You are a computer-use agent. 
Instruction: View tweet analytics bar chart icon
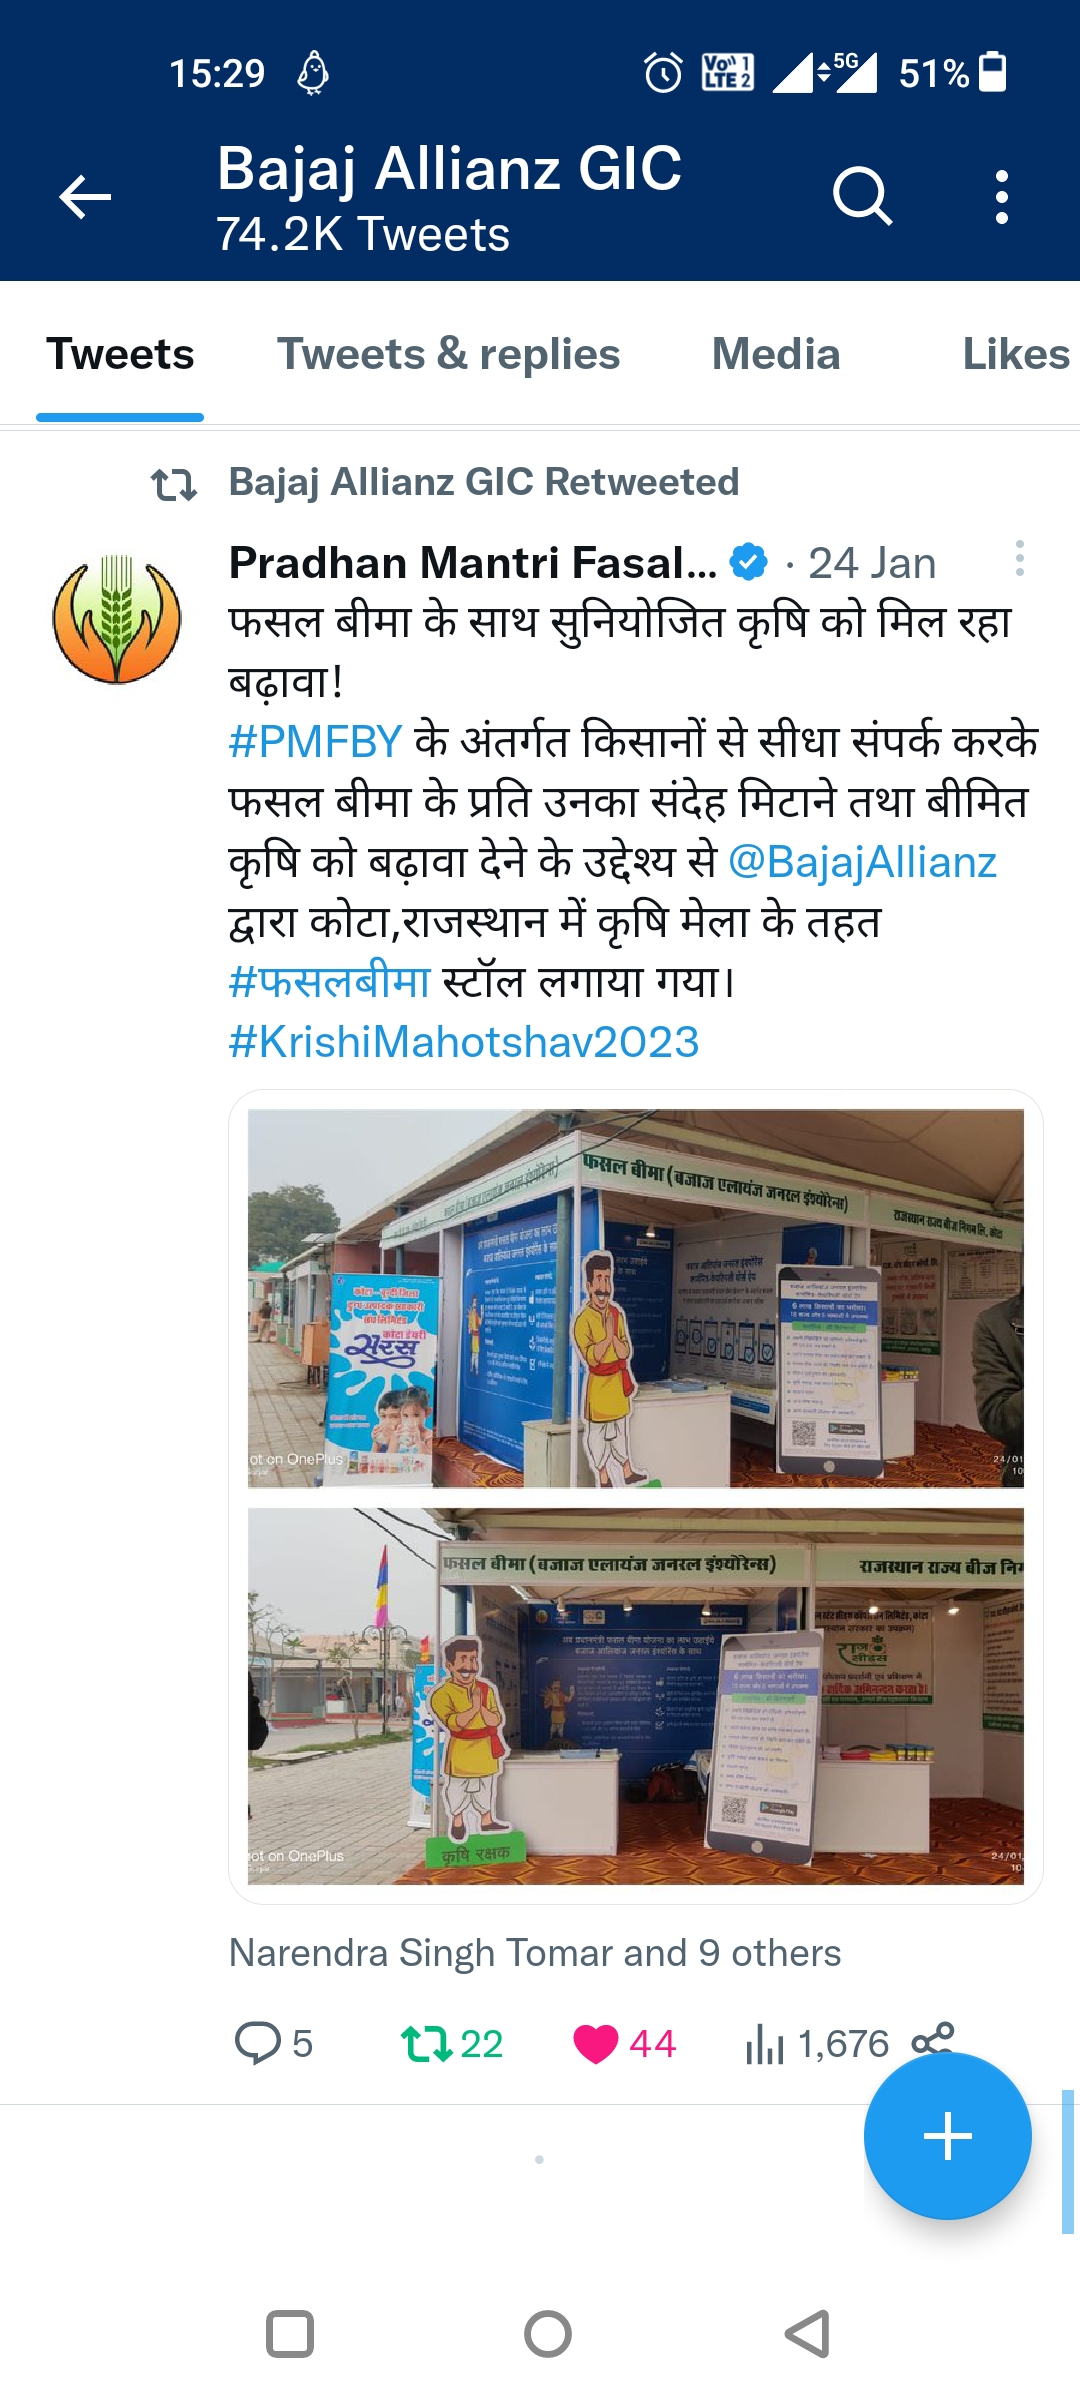pos(765,2044)
